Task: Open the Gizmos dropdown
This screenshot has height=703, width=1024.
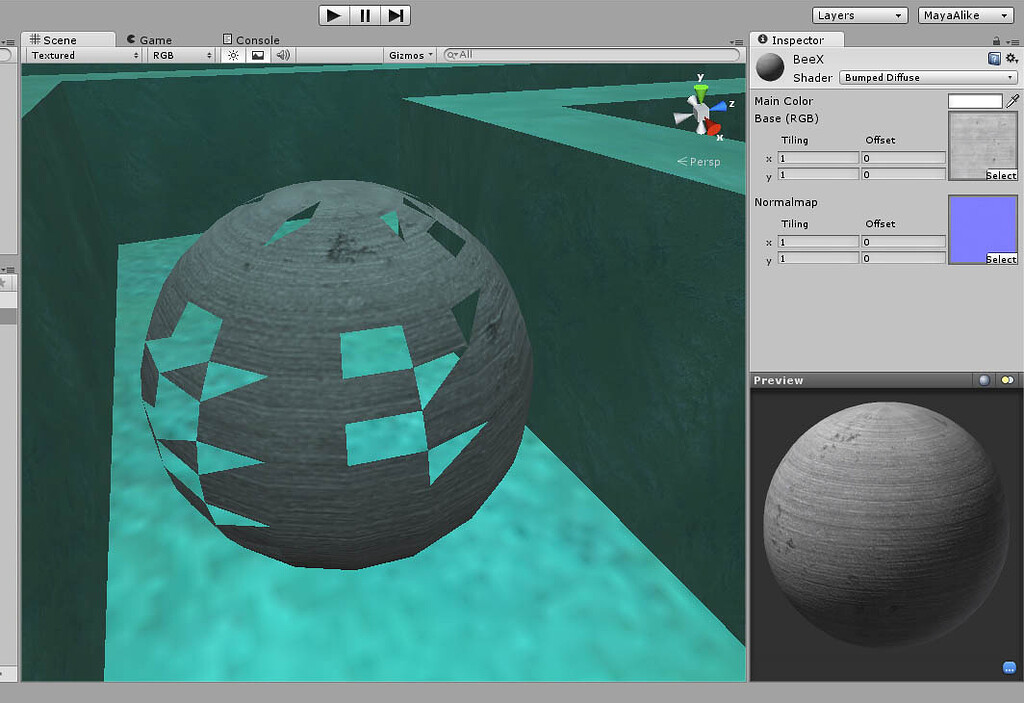Action: point(408,55)
